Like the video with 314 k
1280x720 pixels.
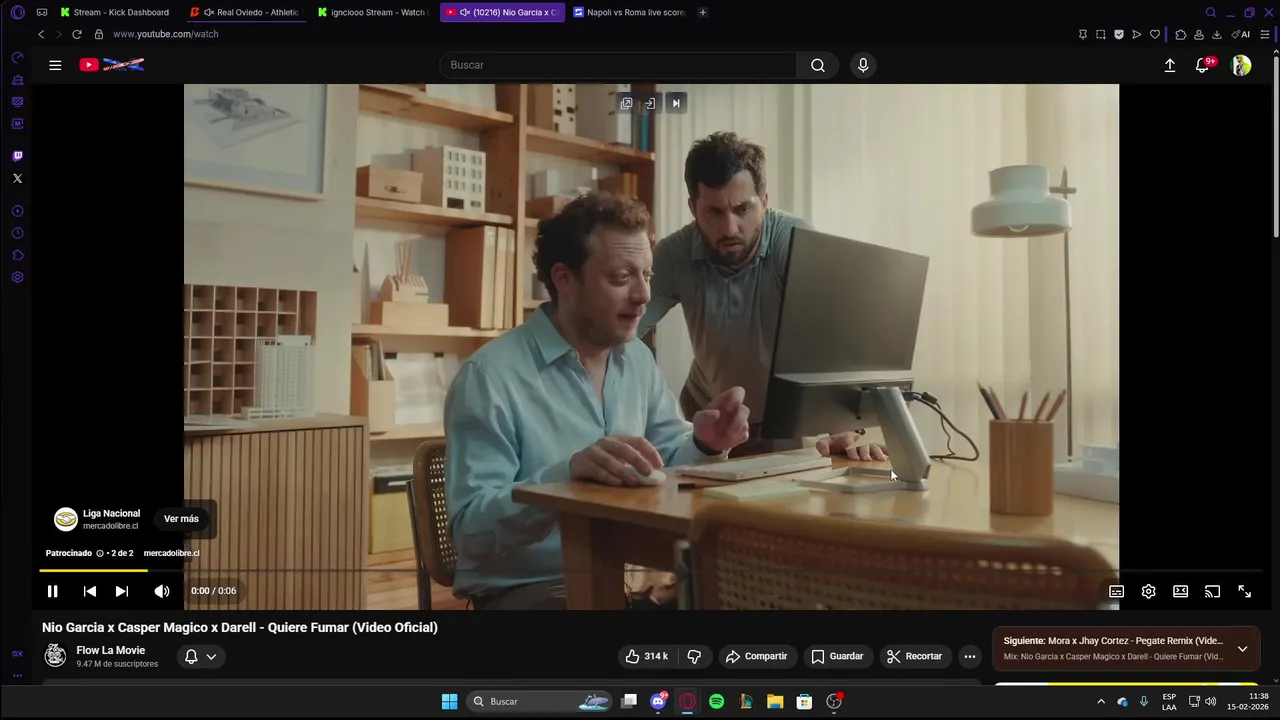click(x=647, y=656)
